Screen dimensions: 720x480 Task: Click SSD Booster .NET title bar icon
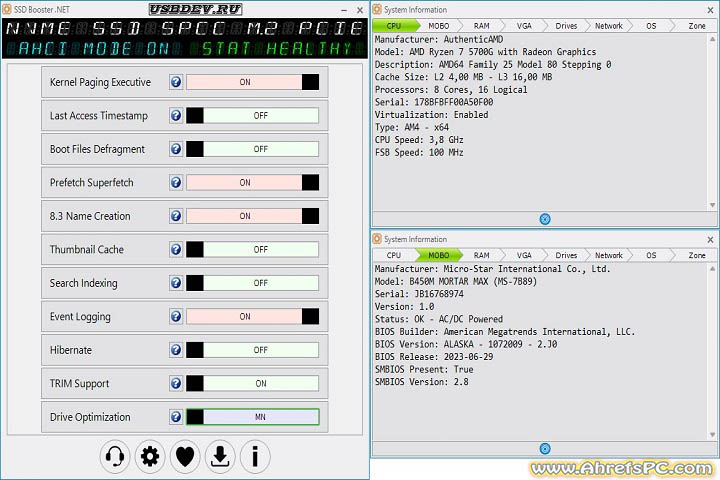click(7, 9)
